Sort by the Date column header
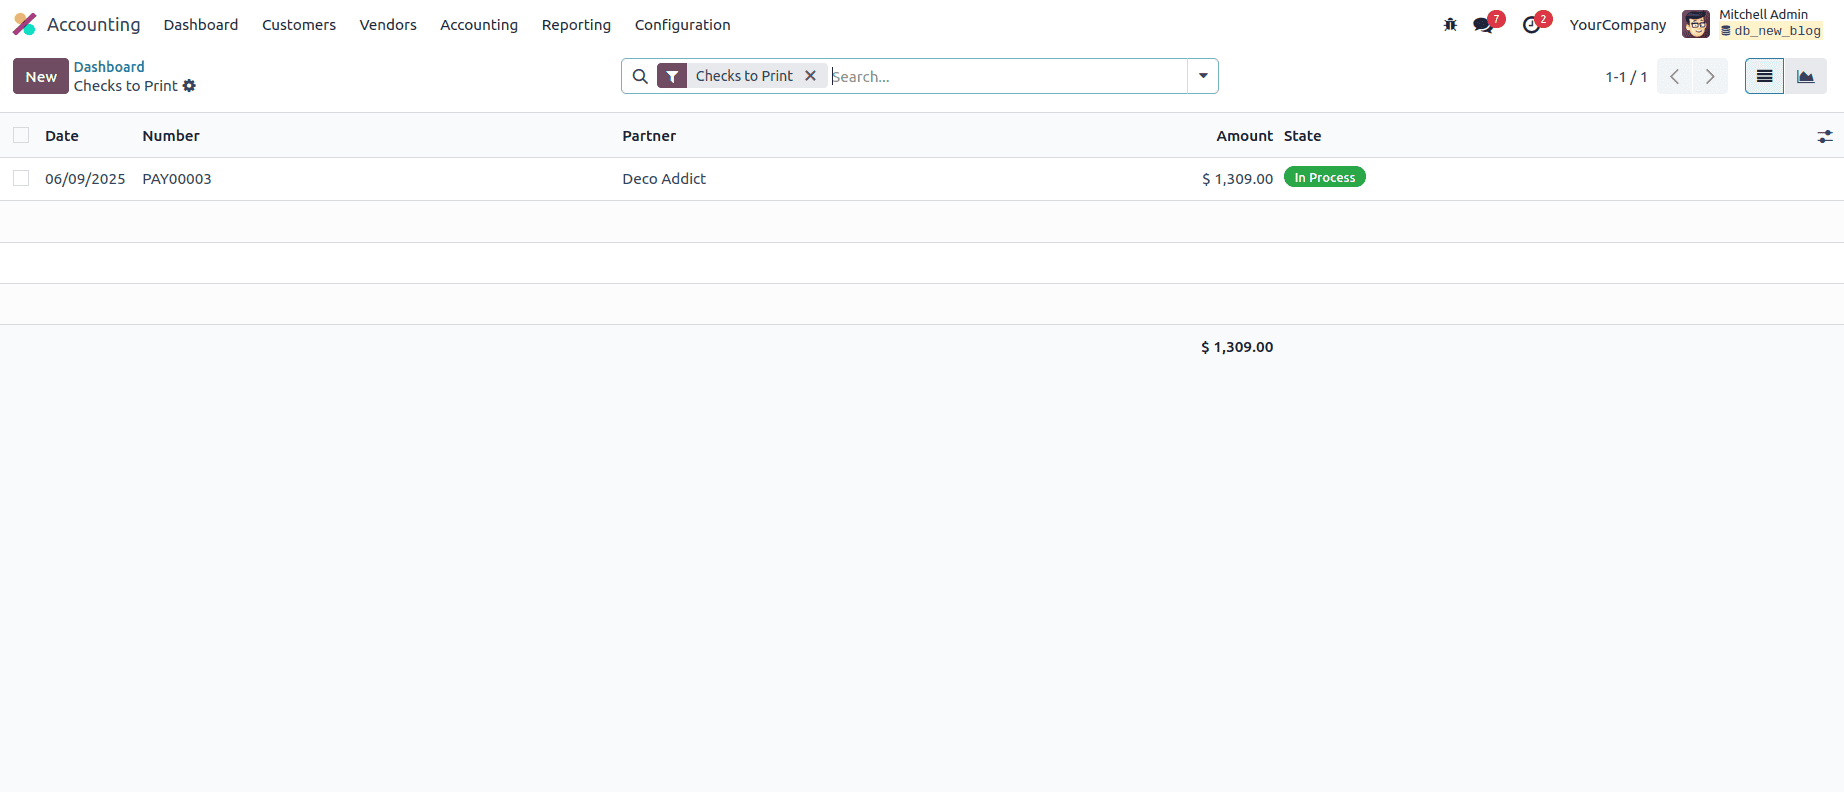The width and height of the screenshot is (1844, 792). tap(62, 136)
